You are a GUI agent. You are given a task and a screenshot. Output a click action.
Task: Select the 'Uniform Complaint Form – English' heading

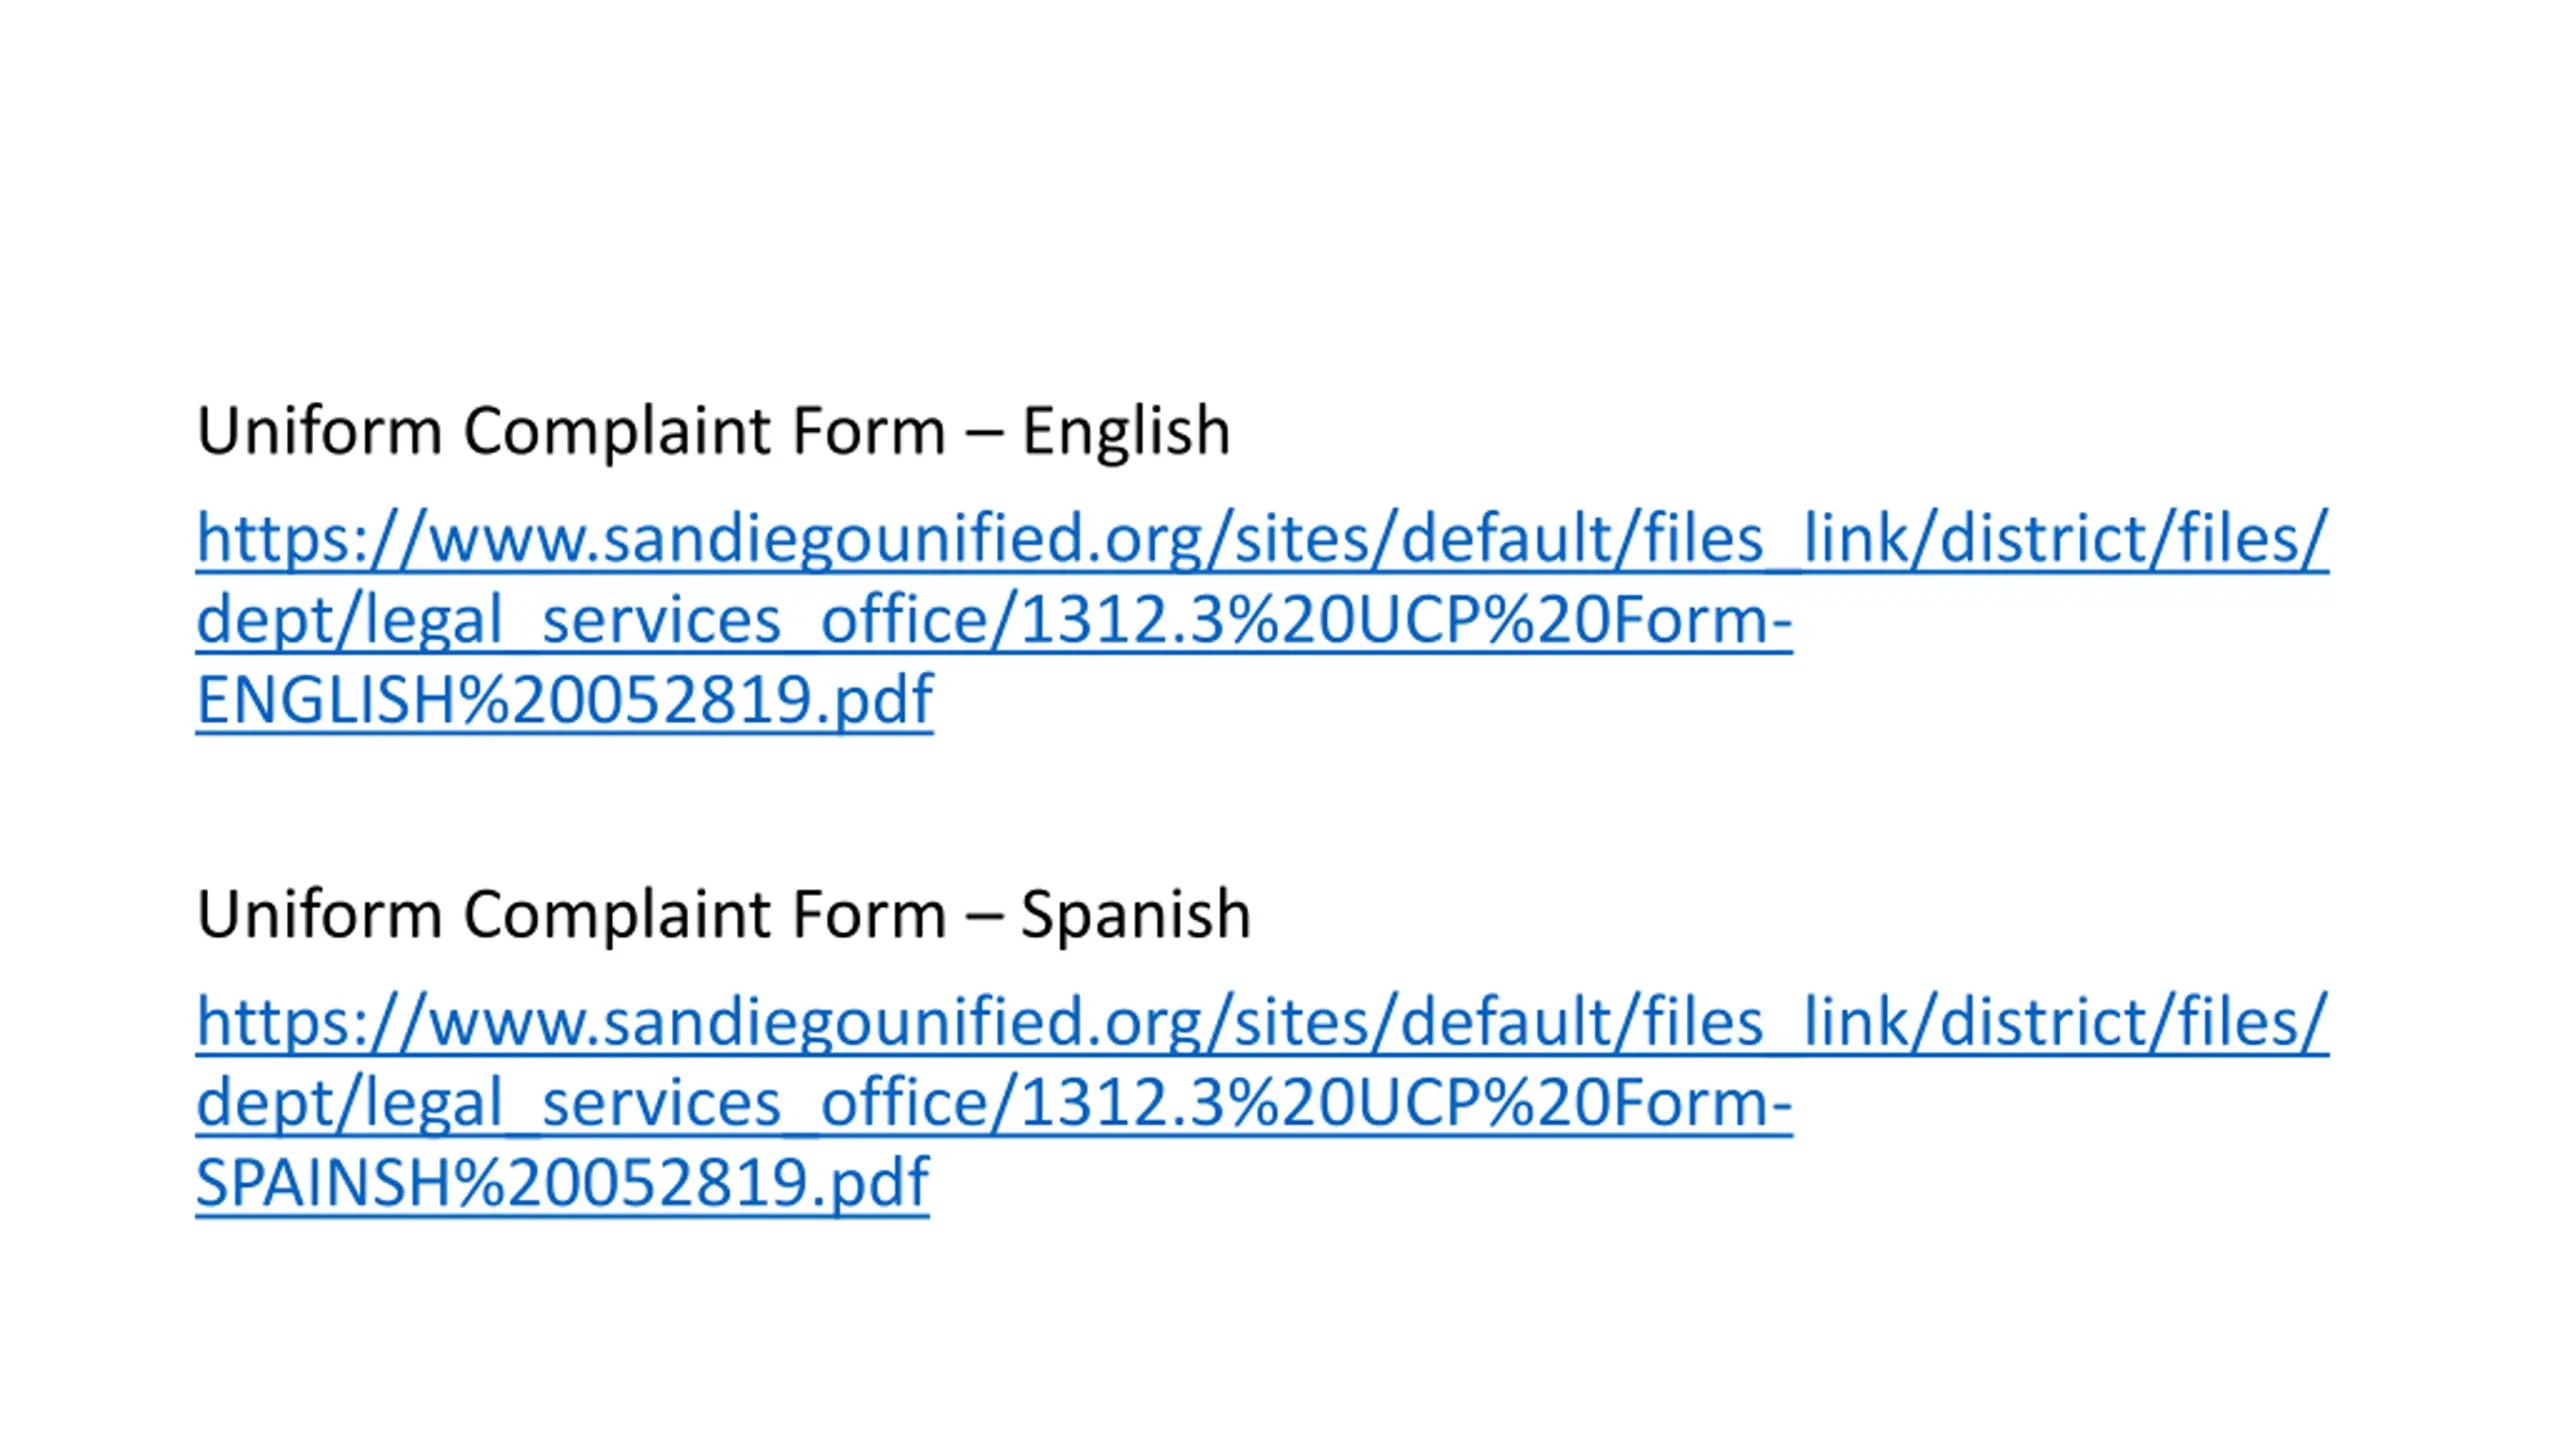pos(713,431)
